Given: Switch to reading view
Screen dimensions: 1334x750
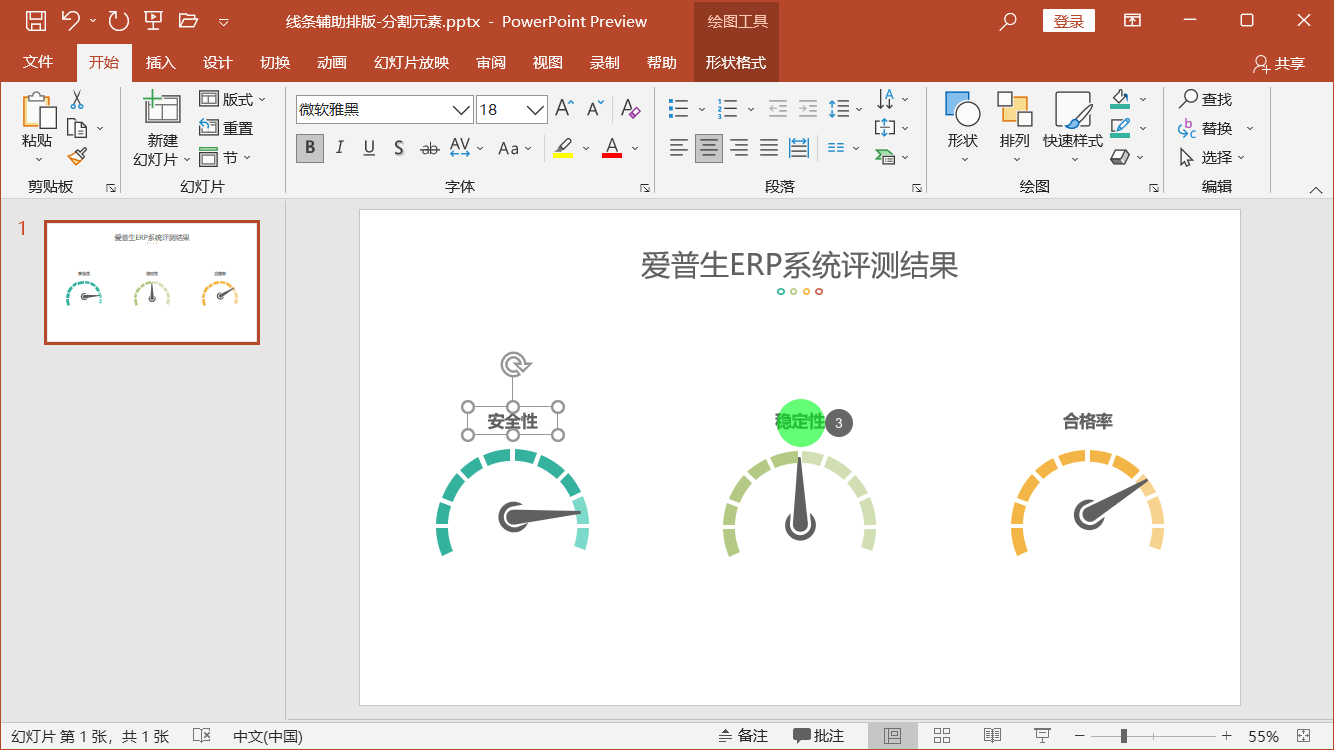Looking at the screenshot, I should [992, 736].
